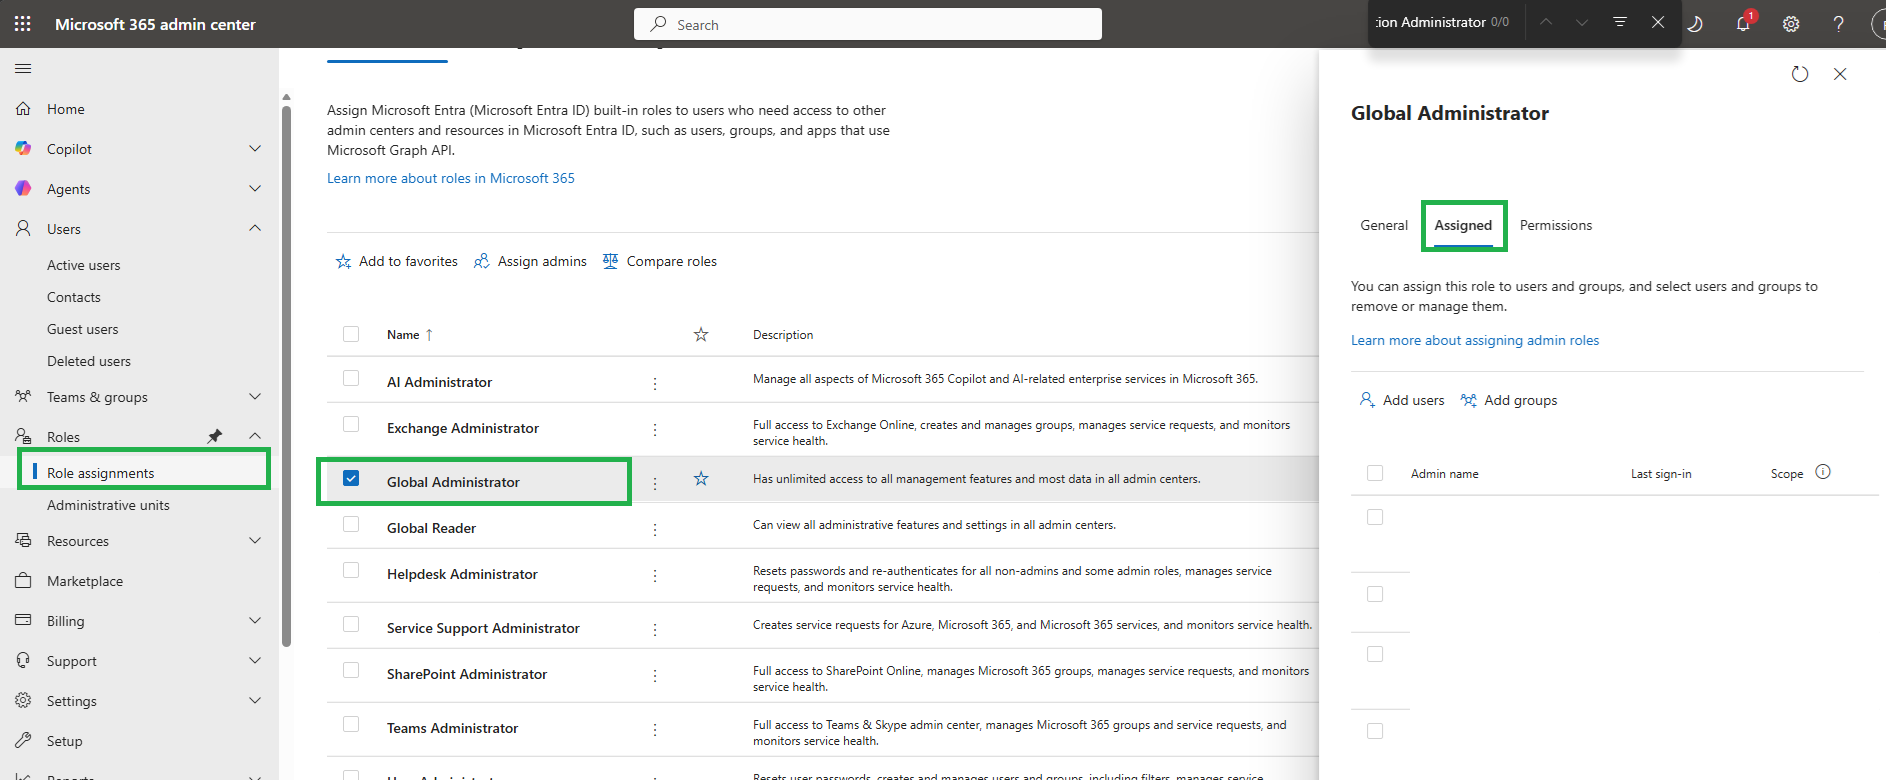Open the notifications bell icon
Screen dimensions: 1886x780
click(1743, 23)
